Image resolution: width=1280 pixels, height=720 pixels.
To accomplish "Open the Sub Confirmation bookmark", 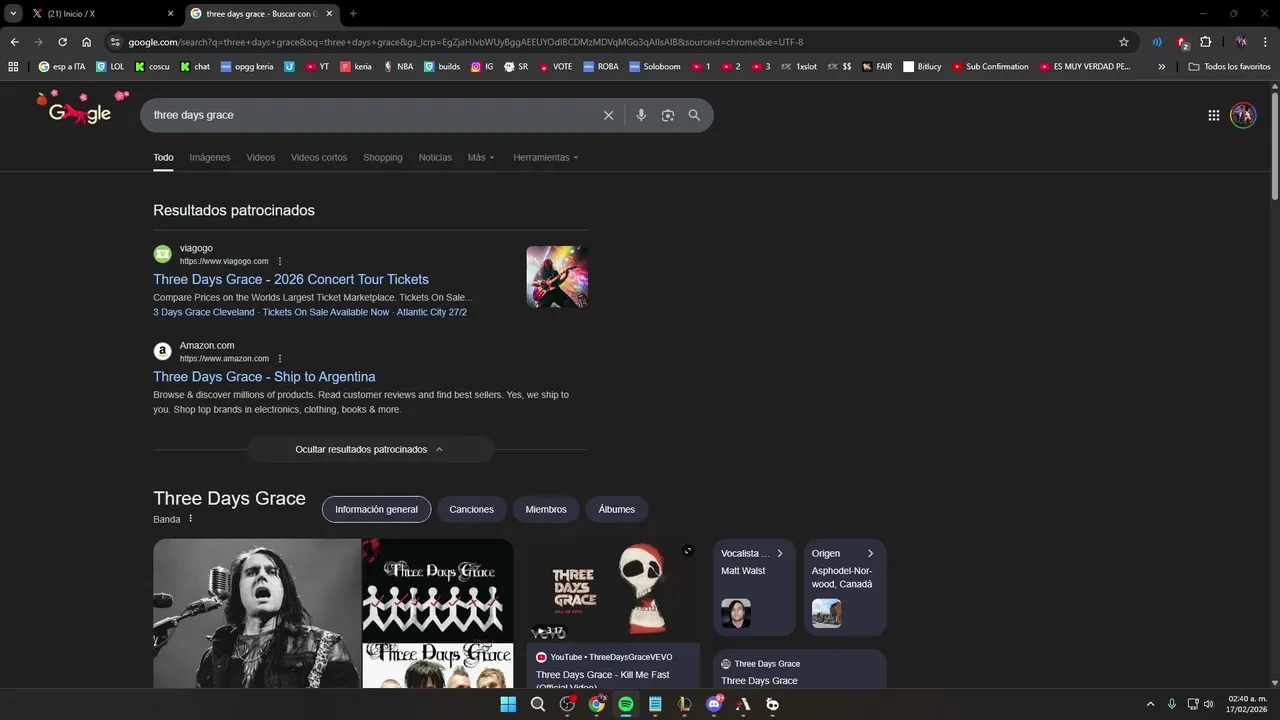I will (990, 67).
